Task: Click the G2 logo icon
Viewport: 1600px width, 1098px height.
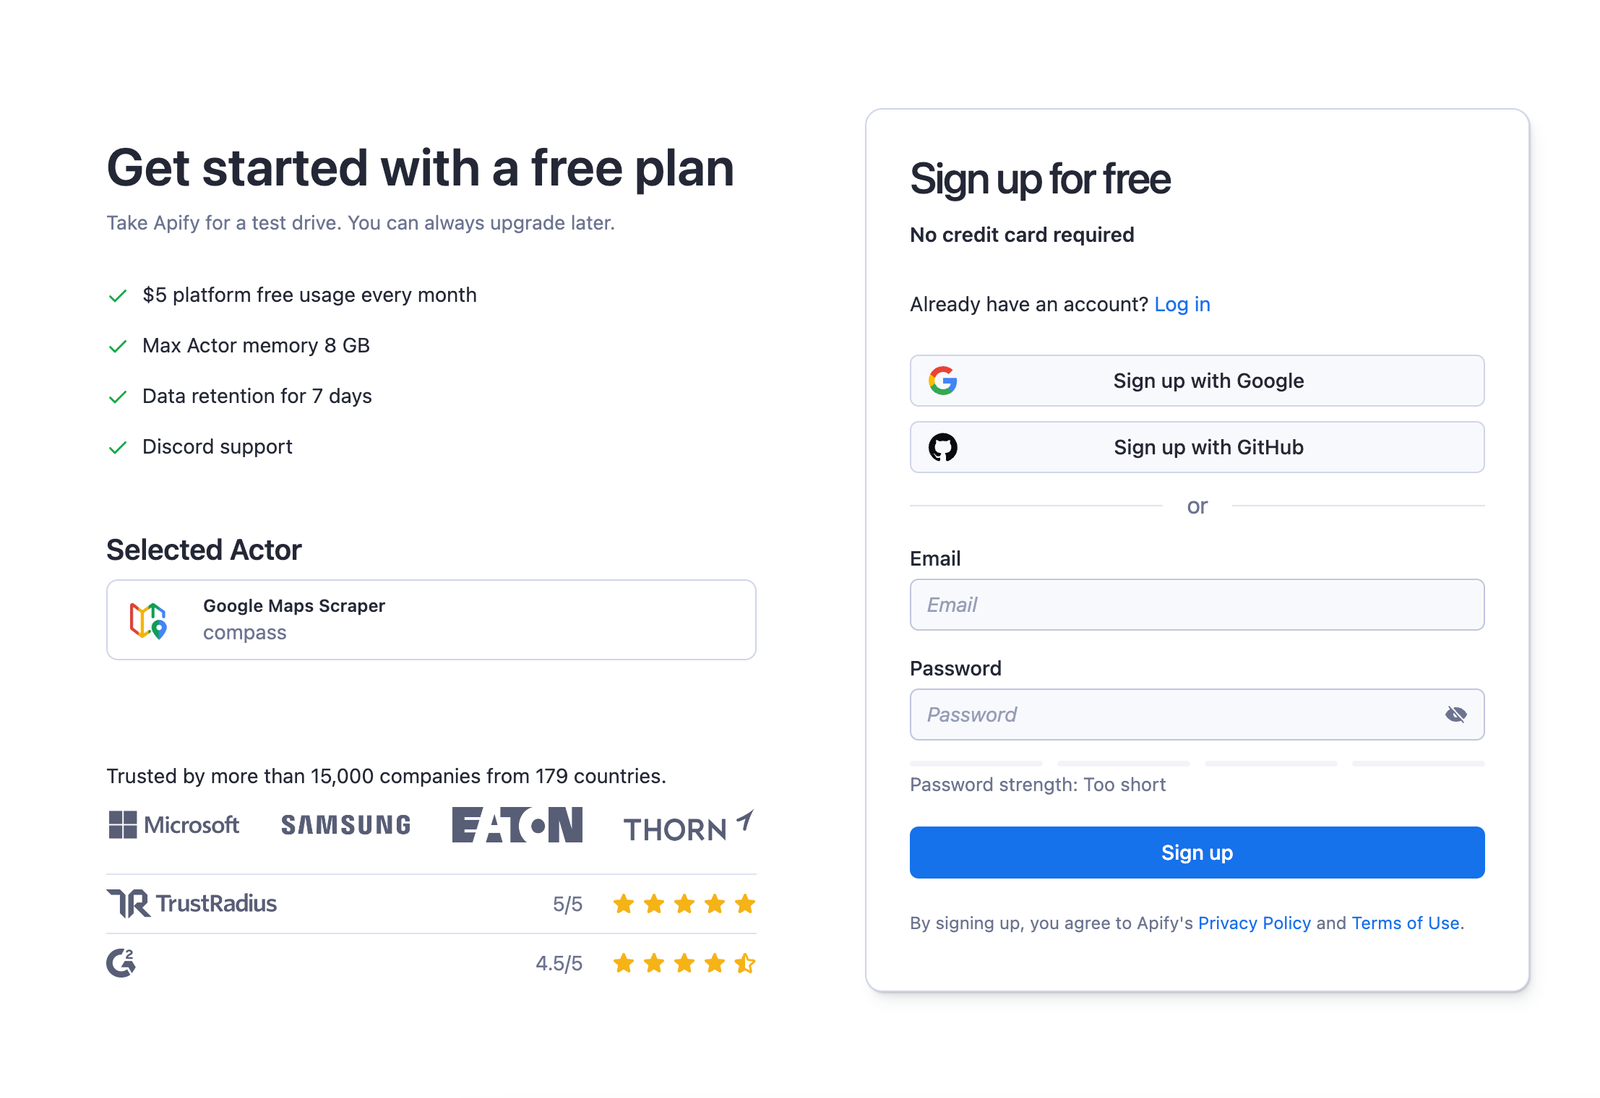Action: (121, 963)
